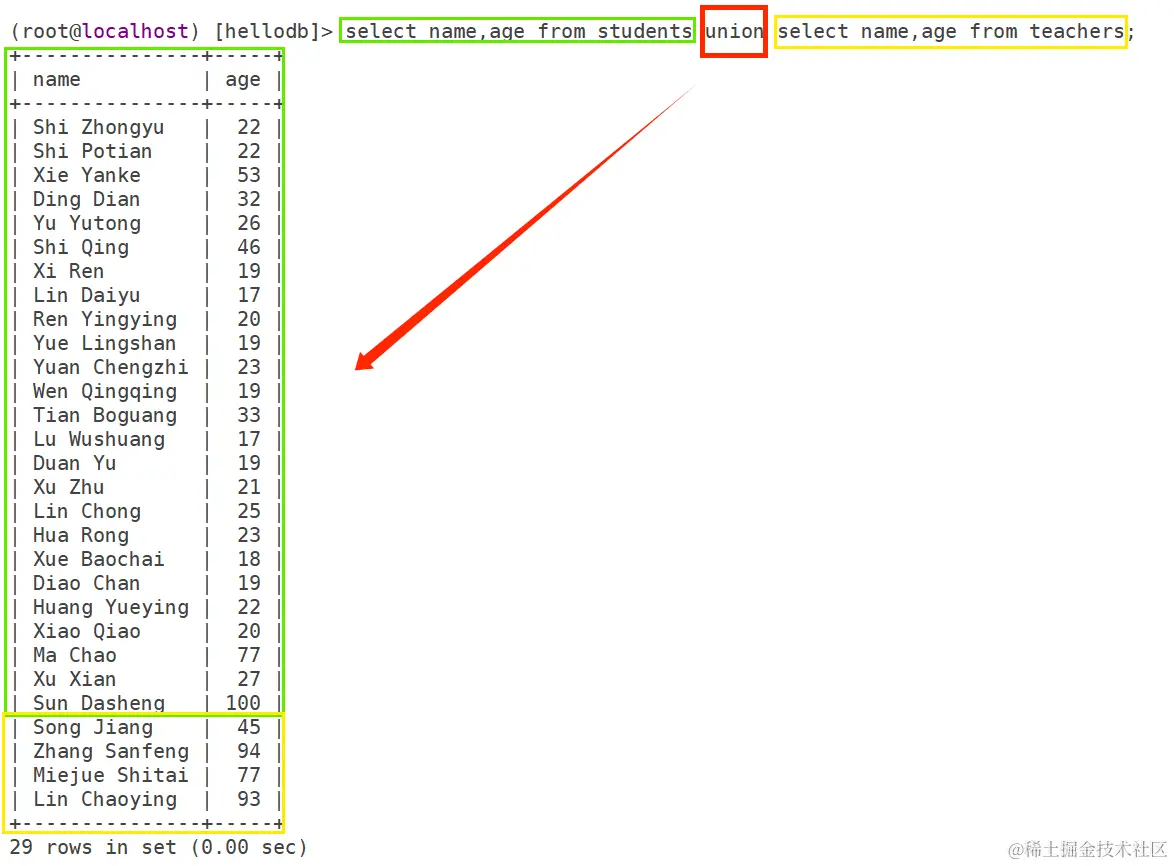Click 'Yue Lingshan' in the table

coord(104,343)
